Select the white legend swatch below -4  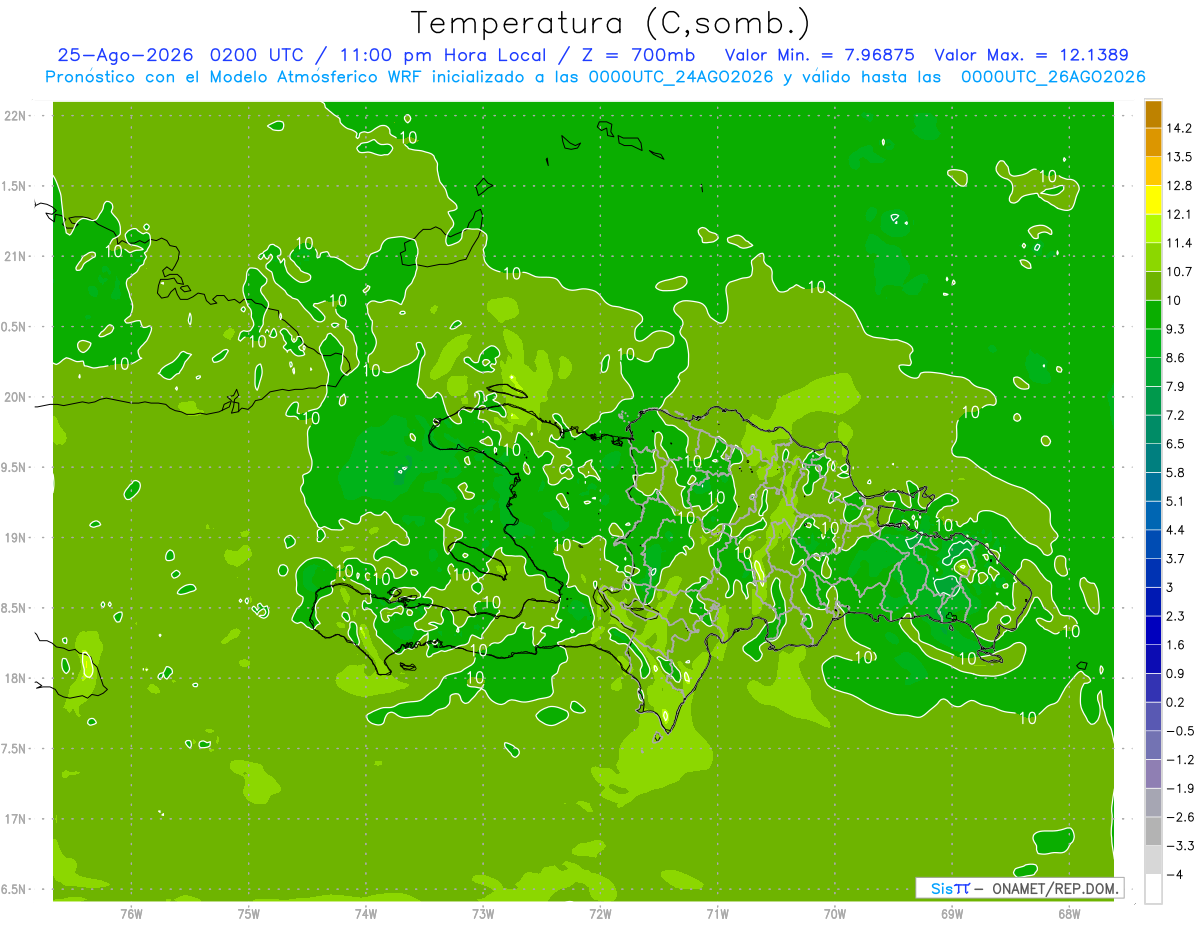pos(1153,889)
